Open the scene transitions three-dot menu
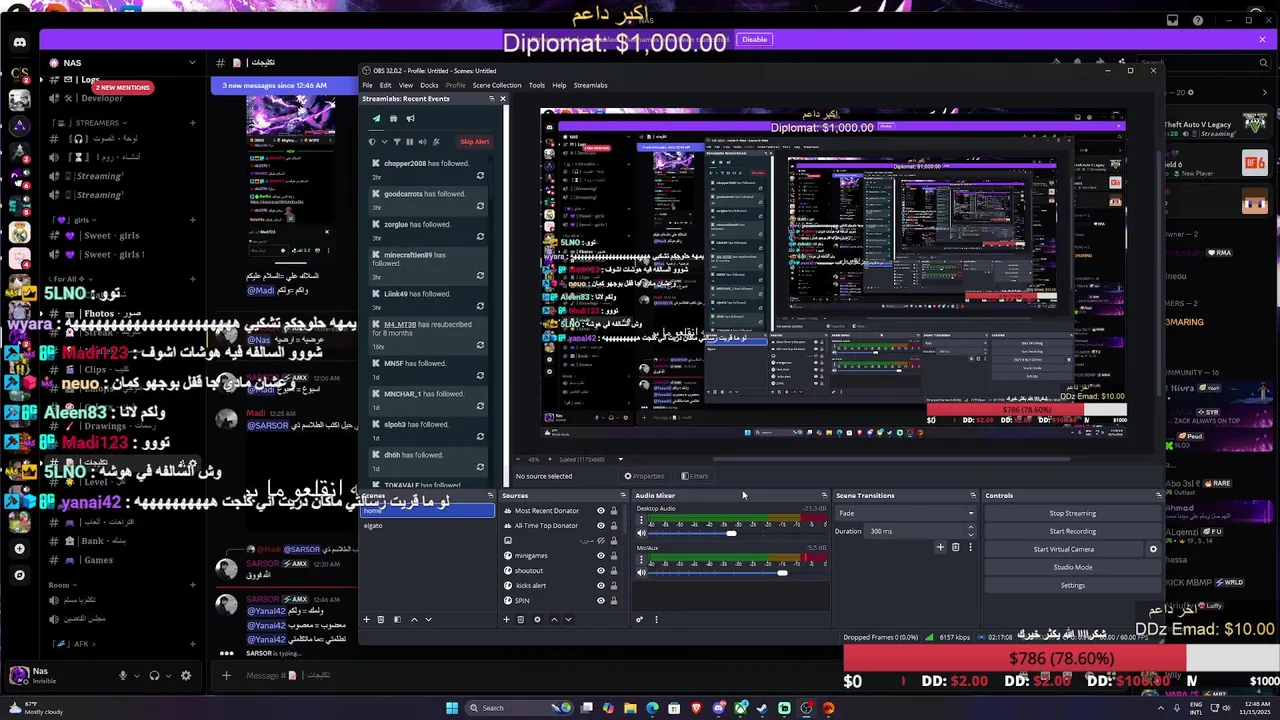The image size is (1280, 720). [x=970, y=547]
